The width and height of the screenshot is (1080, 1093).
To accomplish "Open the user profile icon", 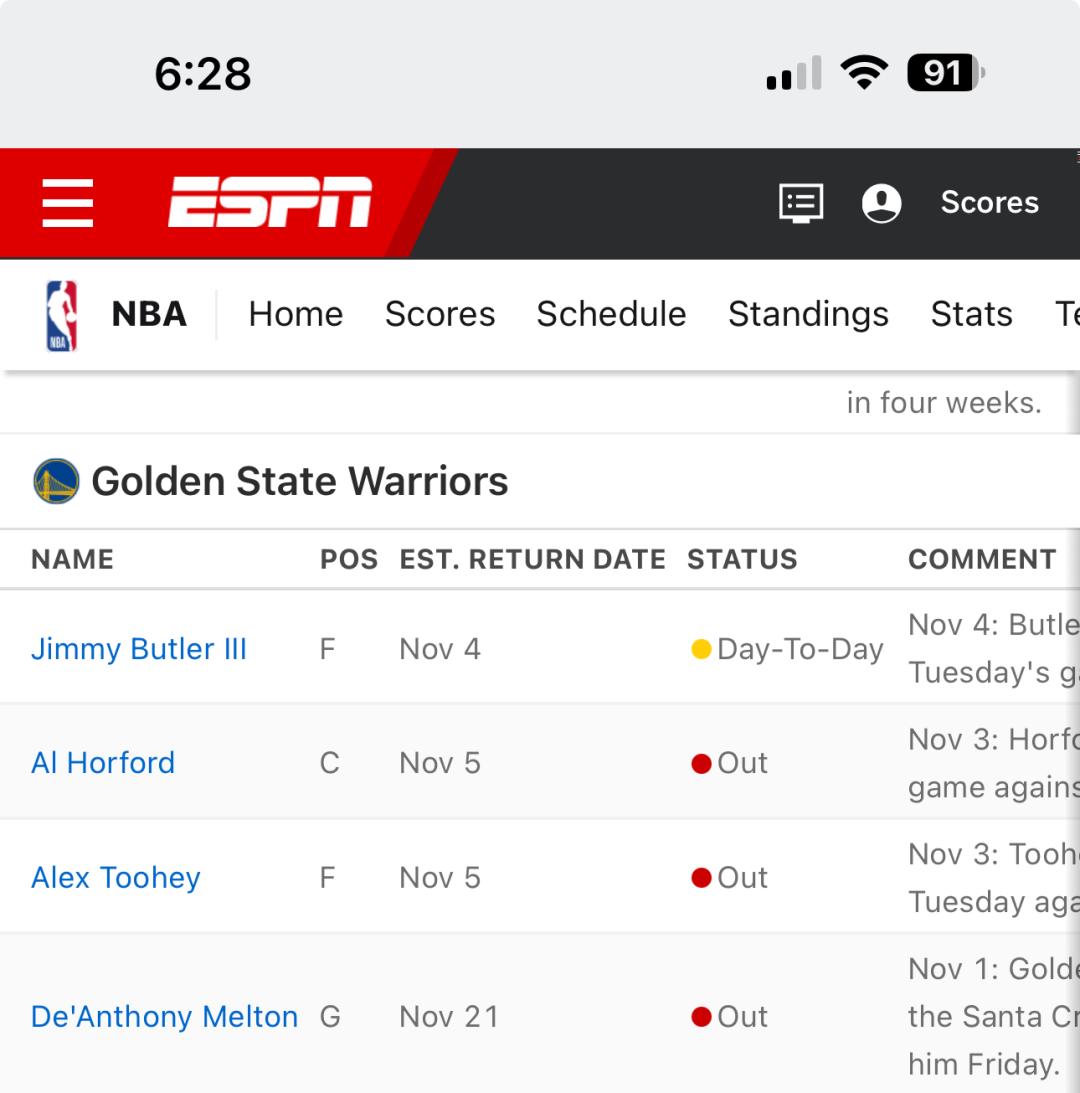I will pyautogui.click(x=881, y=203).
